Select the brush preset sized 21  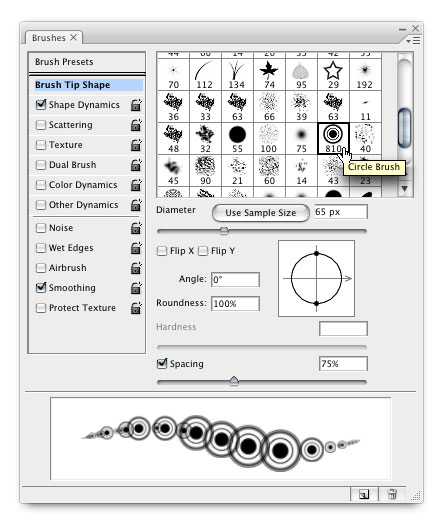pos(237,171)
